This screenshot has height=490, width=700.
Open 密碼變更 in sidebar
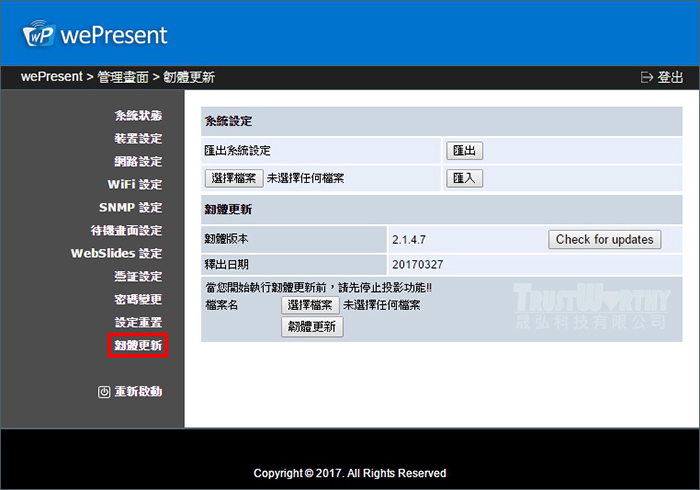tap(138, 299)
